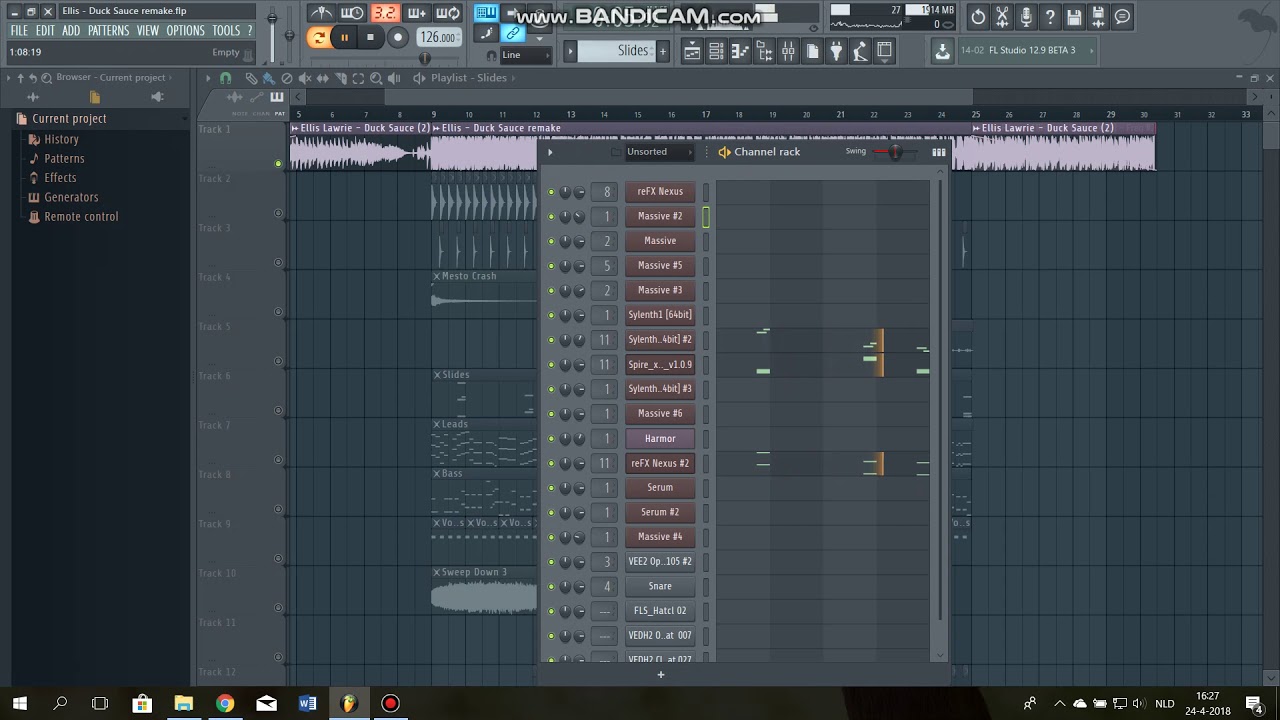Select the paint brush tool in Playlist
This screenshot has width=1280, height=720.
pos(269,78)
